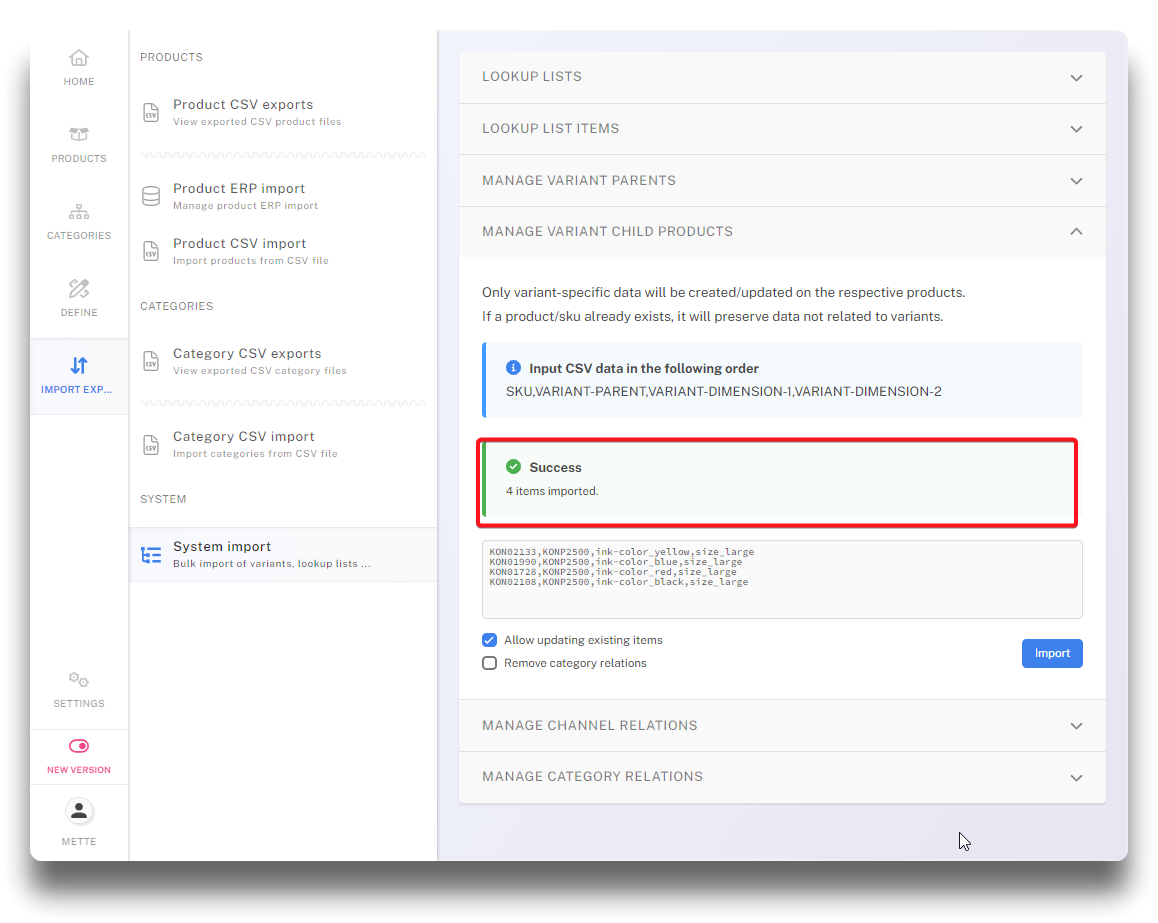Enable Remove category relations checkbox

point(490,663)
